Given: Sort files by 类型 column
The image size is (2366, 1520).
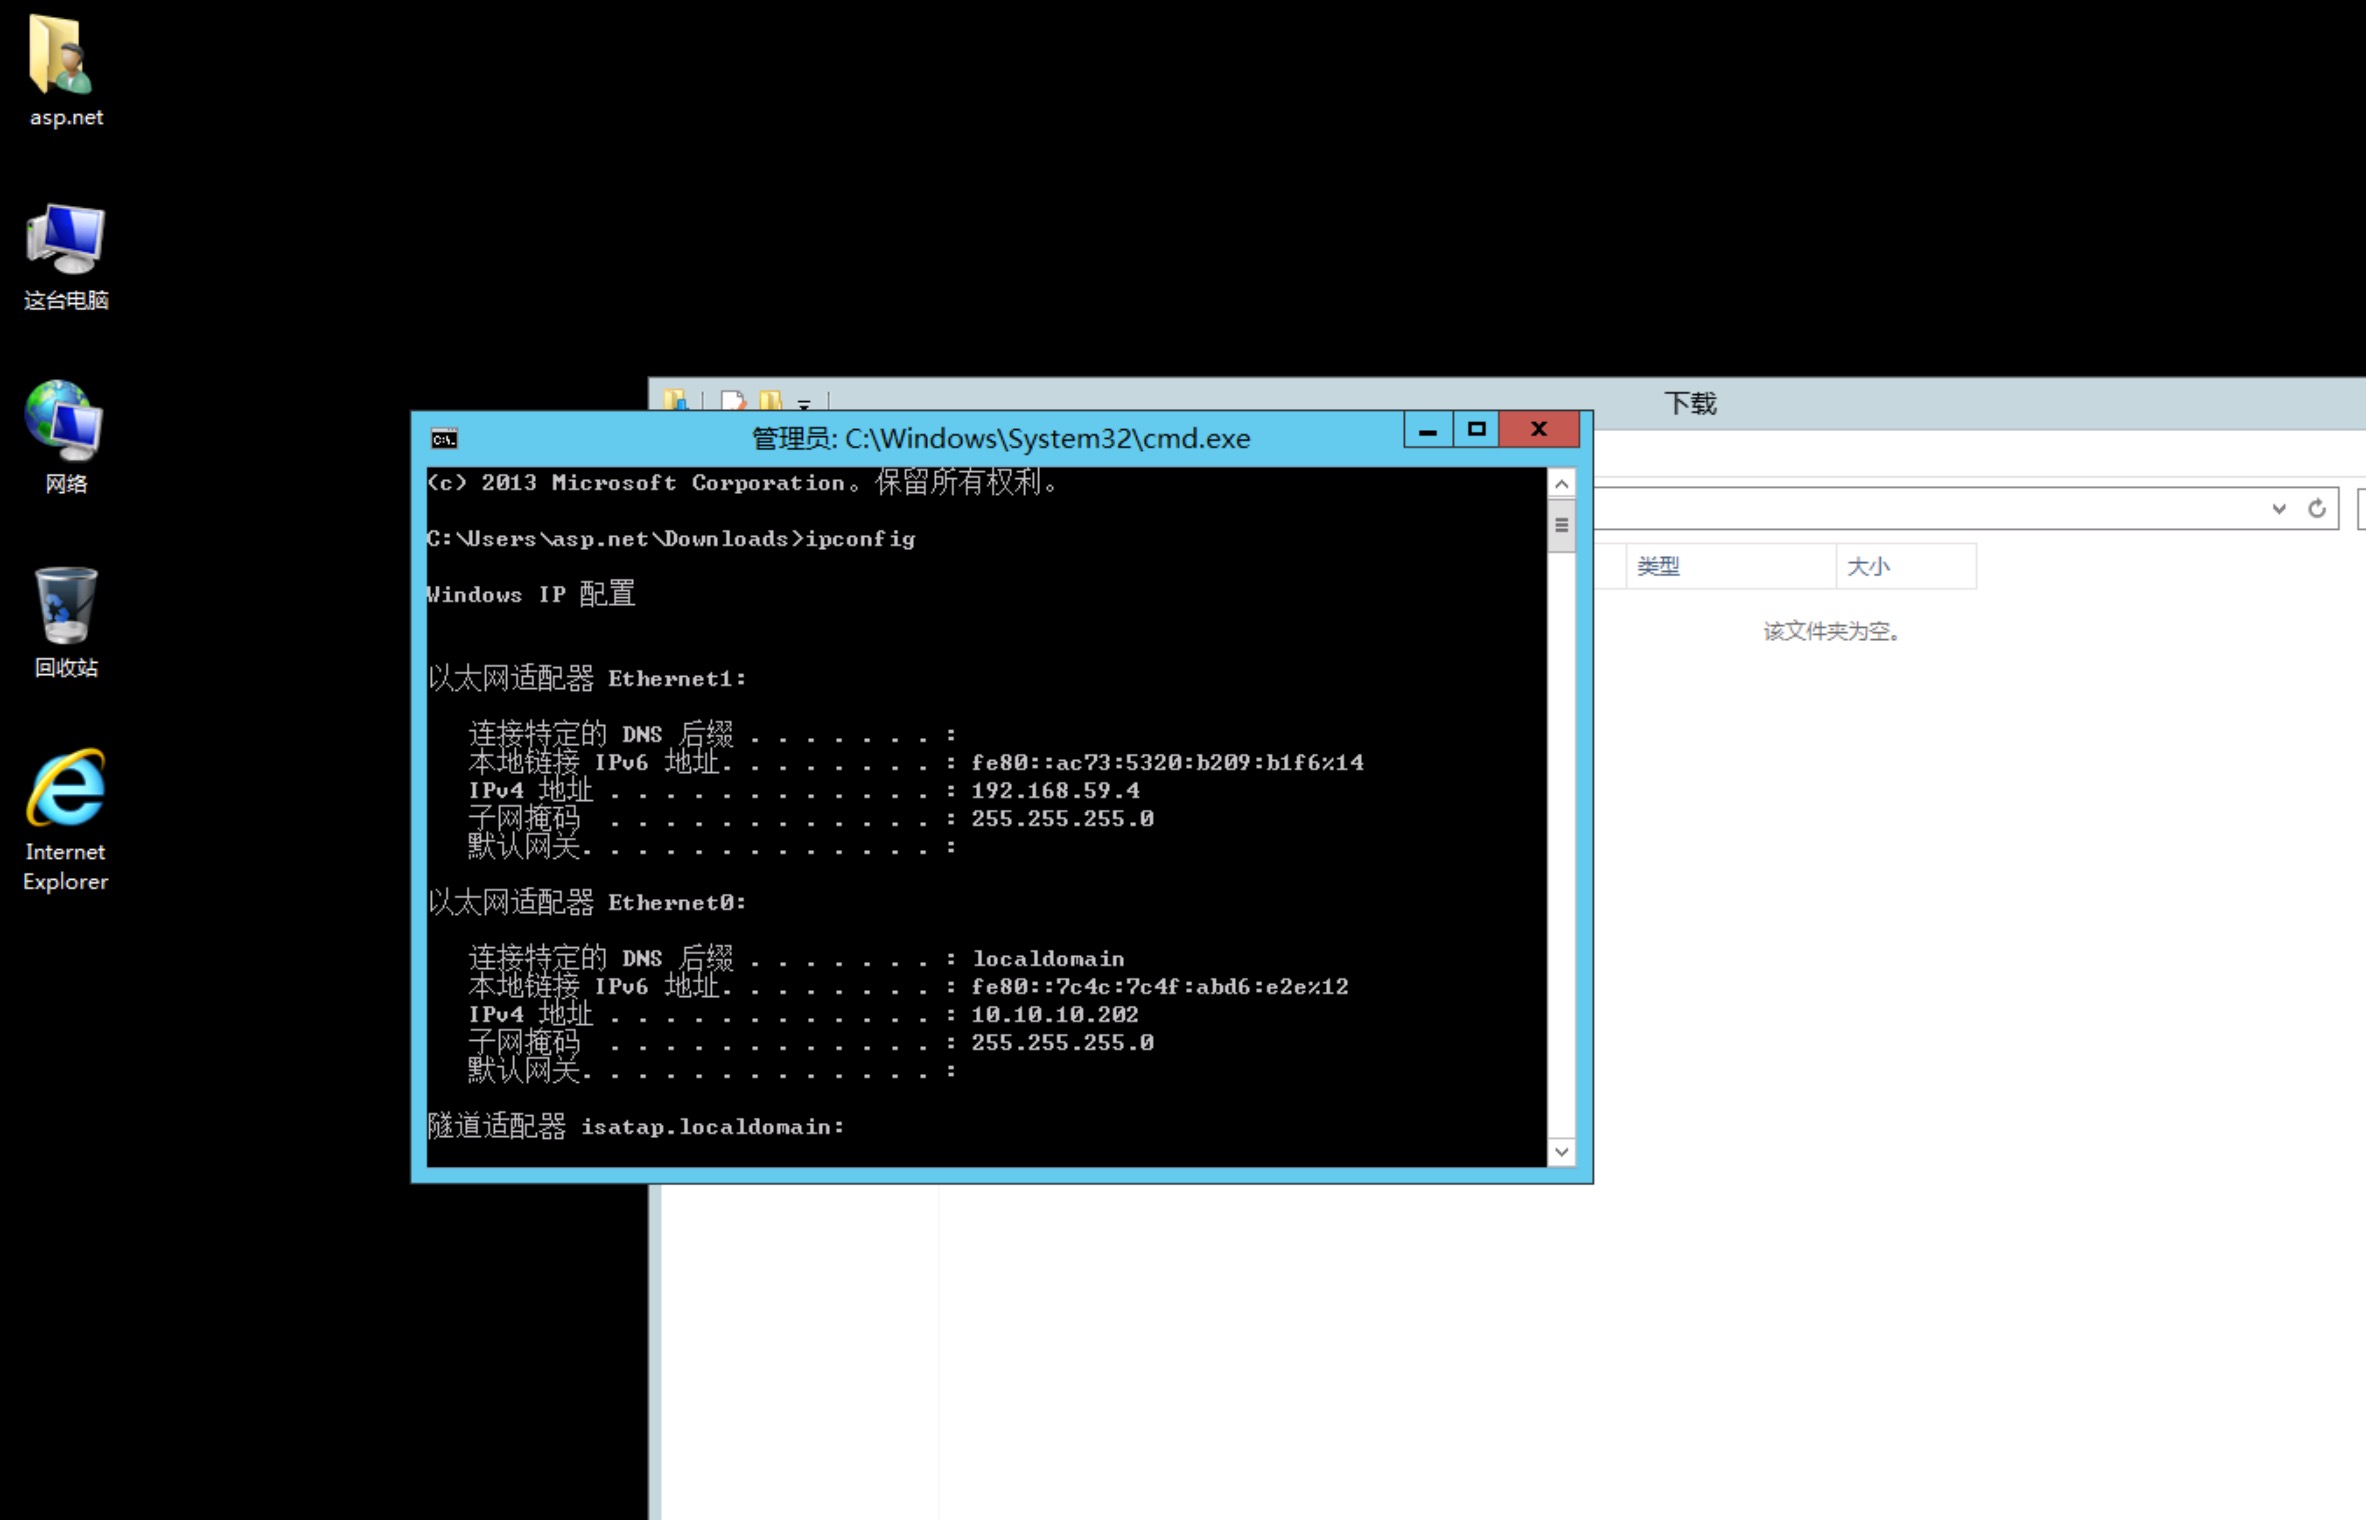Looking at the screenshot, I should pos(1730,566).
